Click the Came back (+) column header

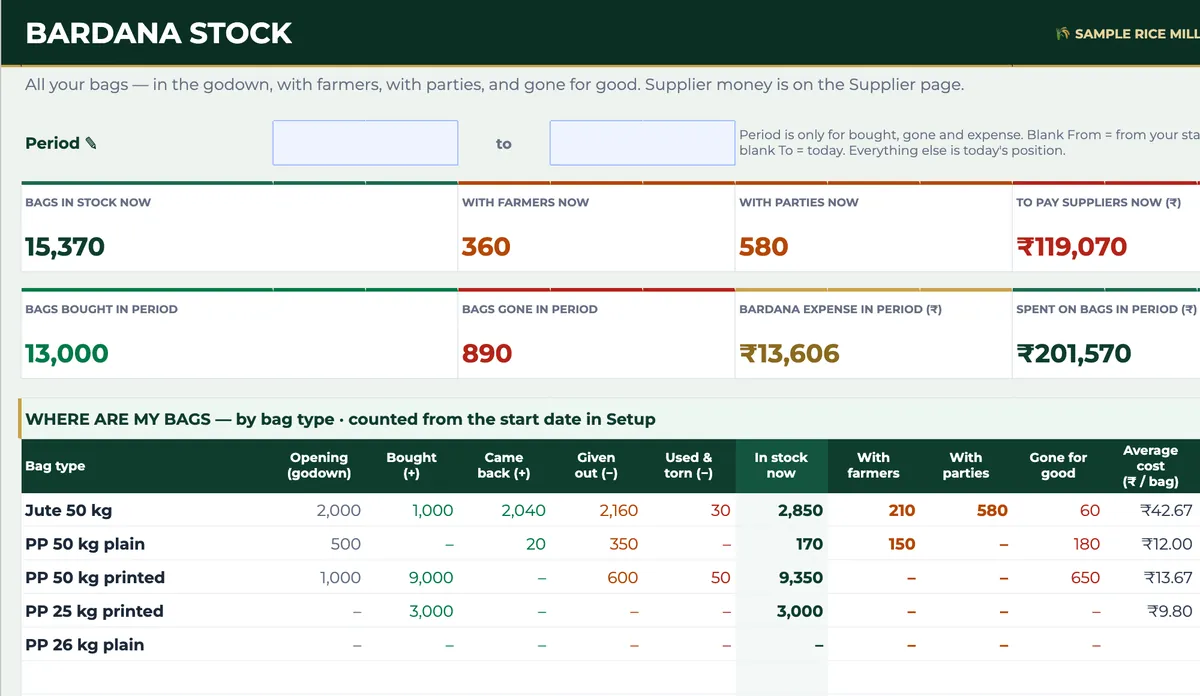pyautogui.click(x=504, y=465)
